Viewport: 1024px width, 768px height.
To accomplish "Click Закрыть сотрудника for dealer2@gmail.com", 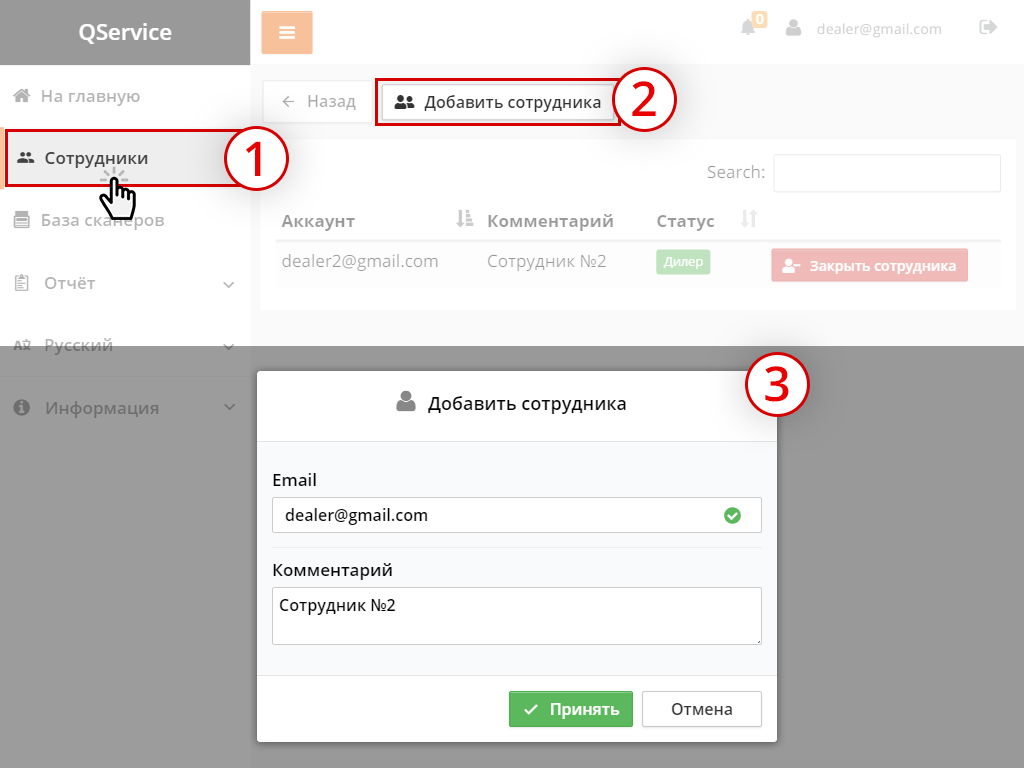I will click(869, 266).
